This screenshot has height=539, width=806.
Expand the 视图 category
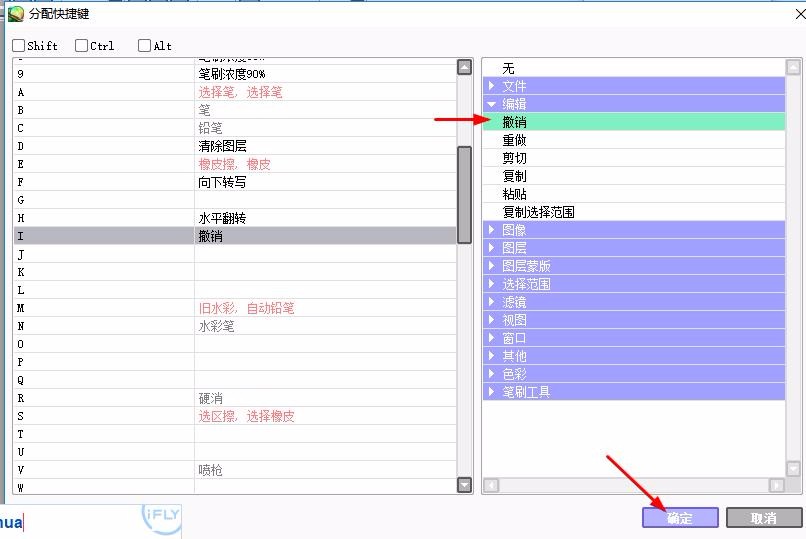[x=491, y=320]
